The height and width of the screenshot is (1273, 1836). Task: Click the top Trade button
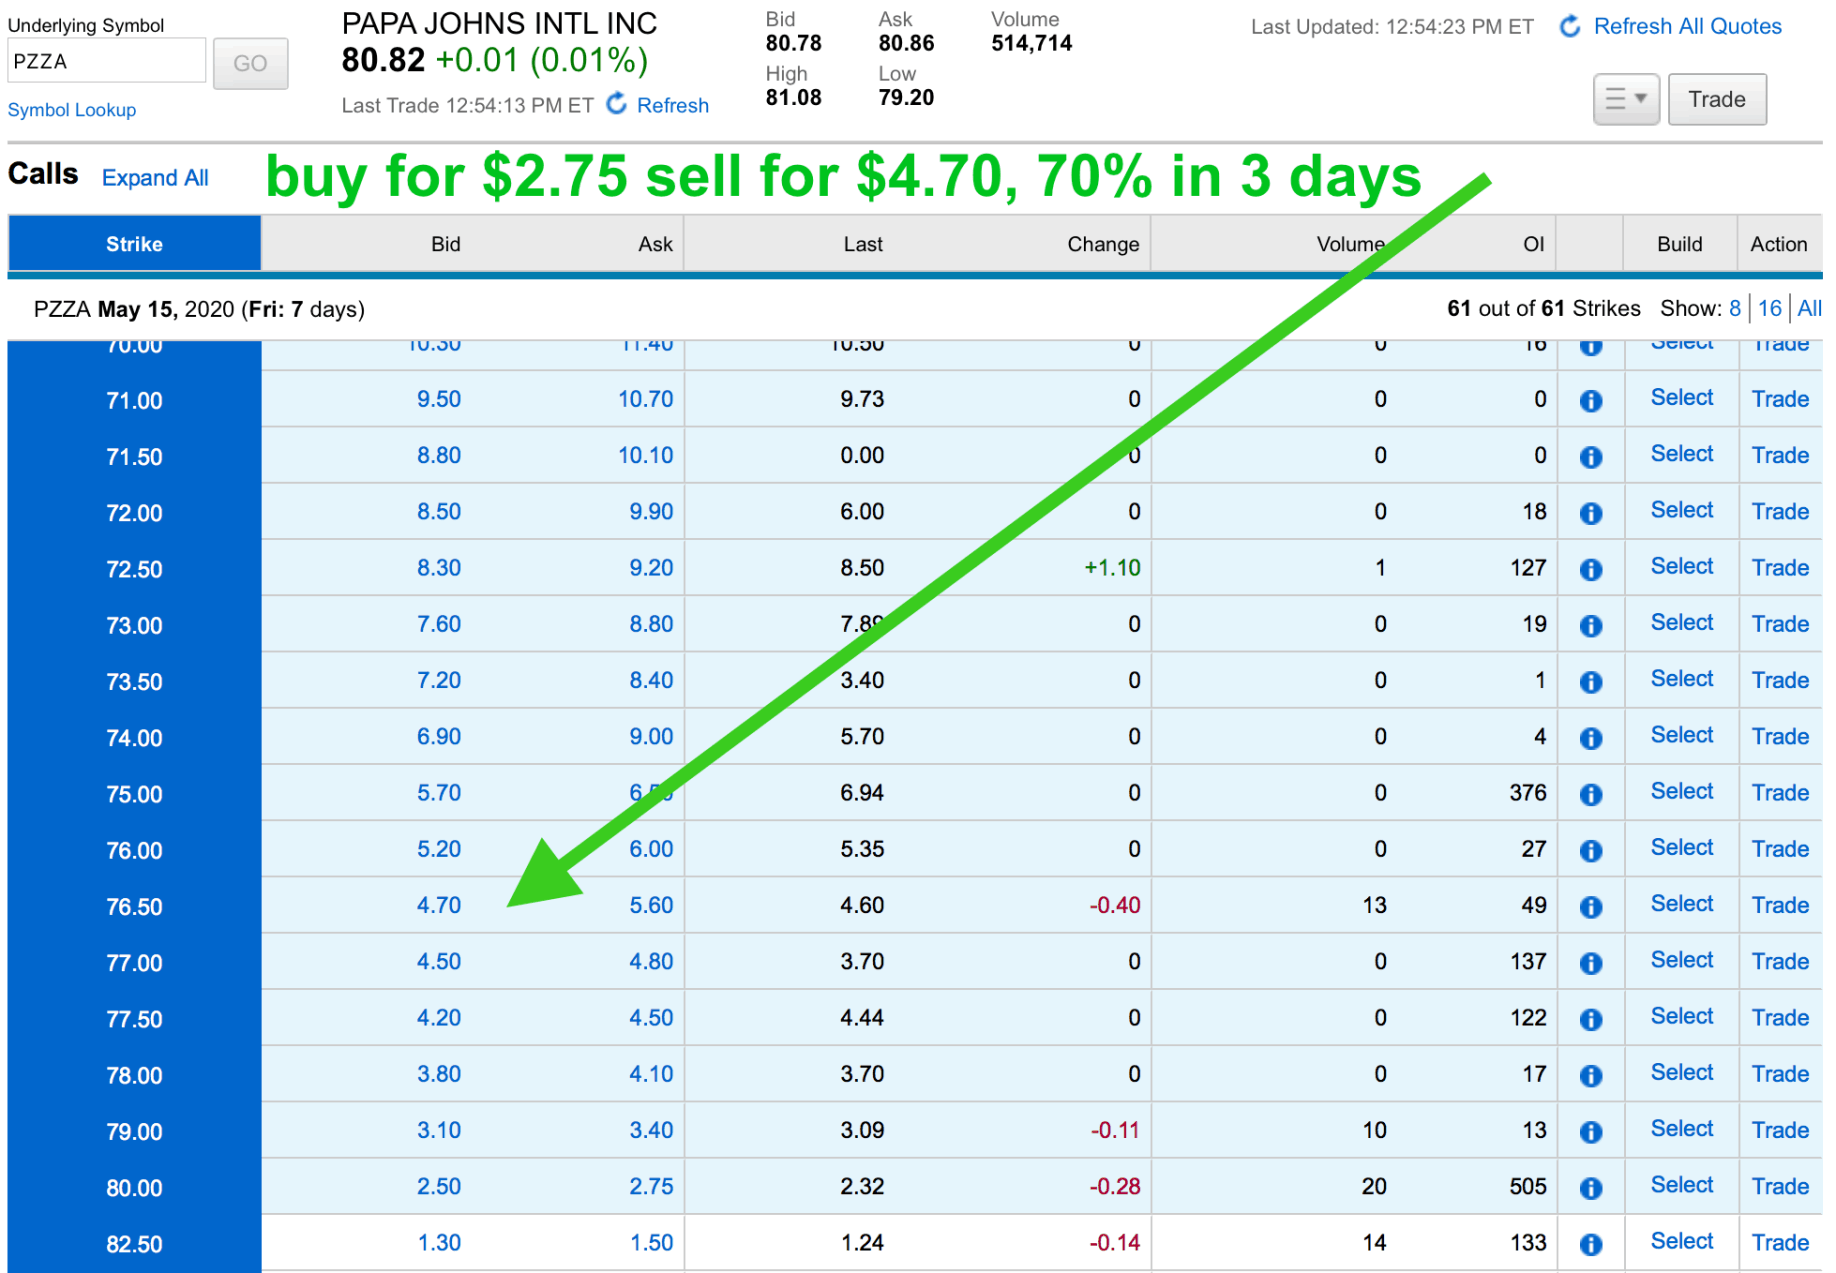[1717, 99]
